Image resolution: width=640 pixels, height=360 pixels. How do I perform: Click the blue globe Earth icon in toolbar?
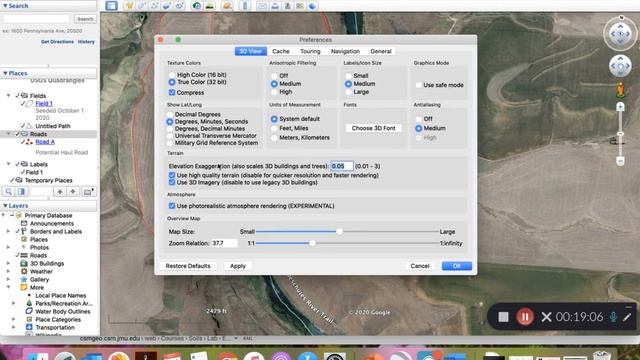[x=313, y=6]
